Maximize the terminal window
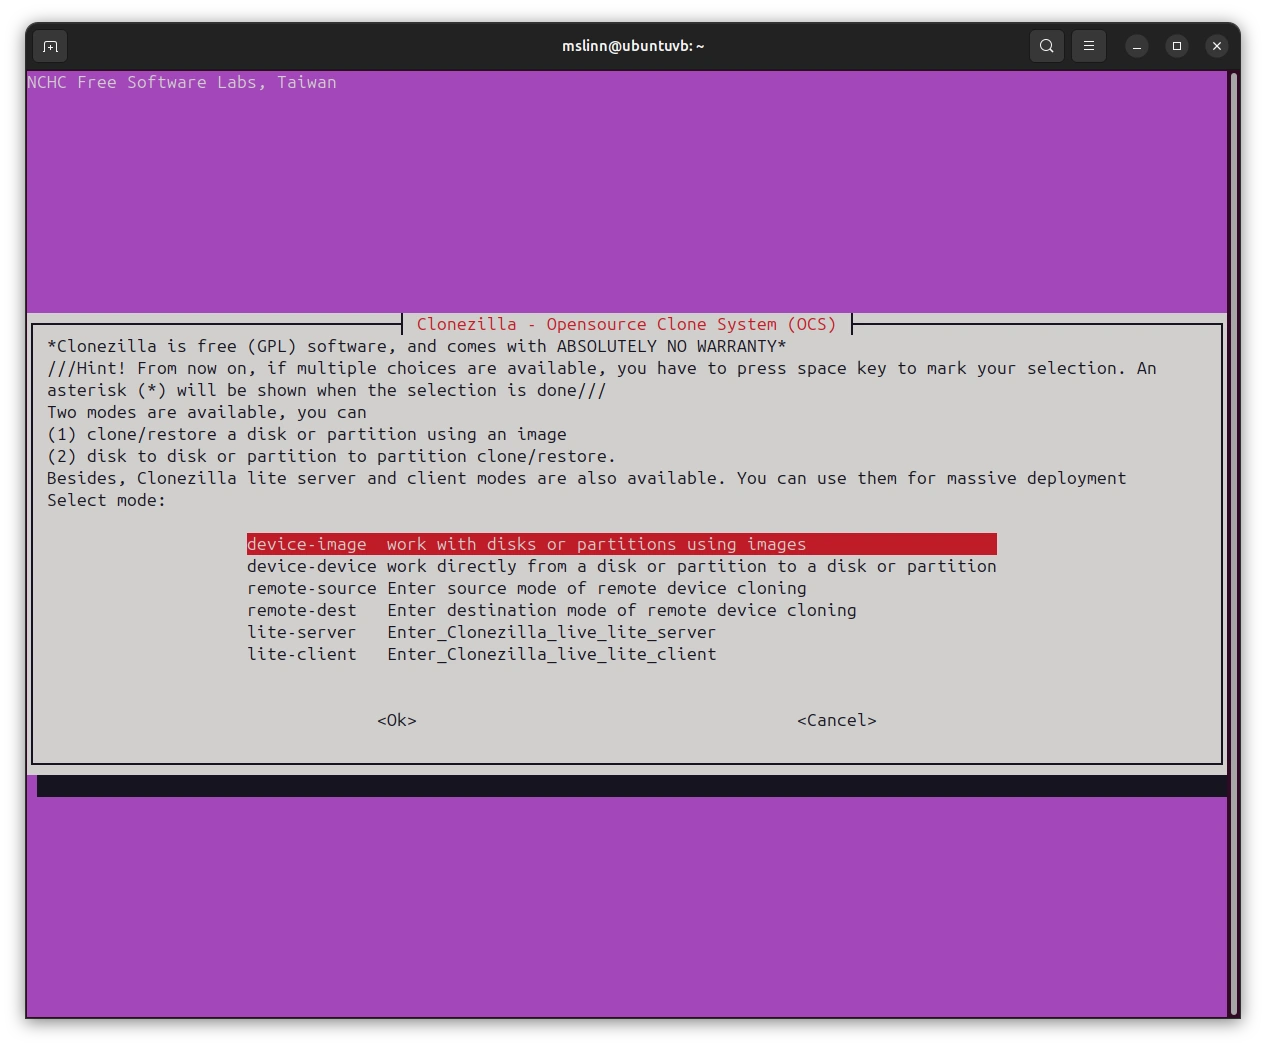Screen dimensions: 1266x1047 [1177, 46]
